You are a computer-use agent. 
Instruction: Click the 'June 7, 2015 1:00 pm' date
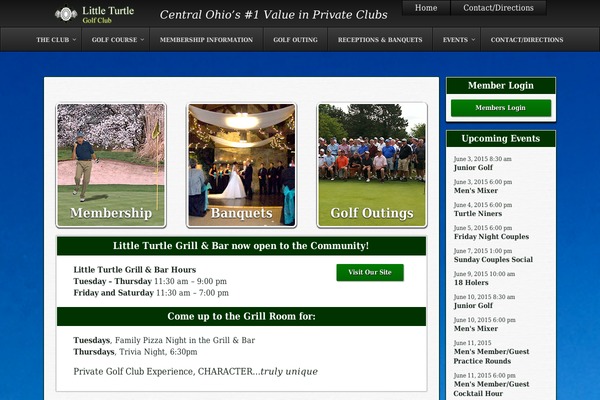483,251
